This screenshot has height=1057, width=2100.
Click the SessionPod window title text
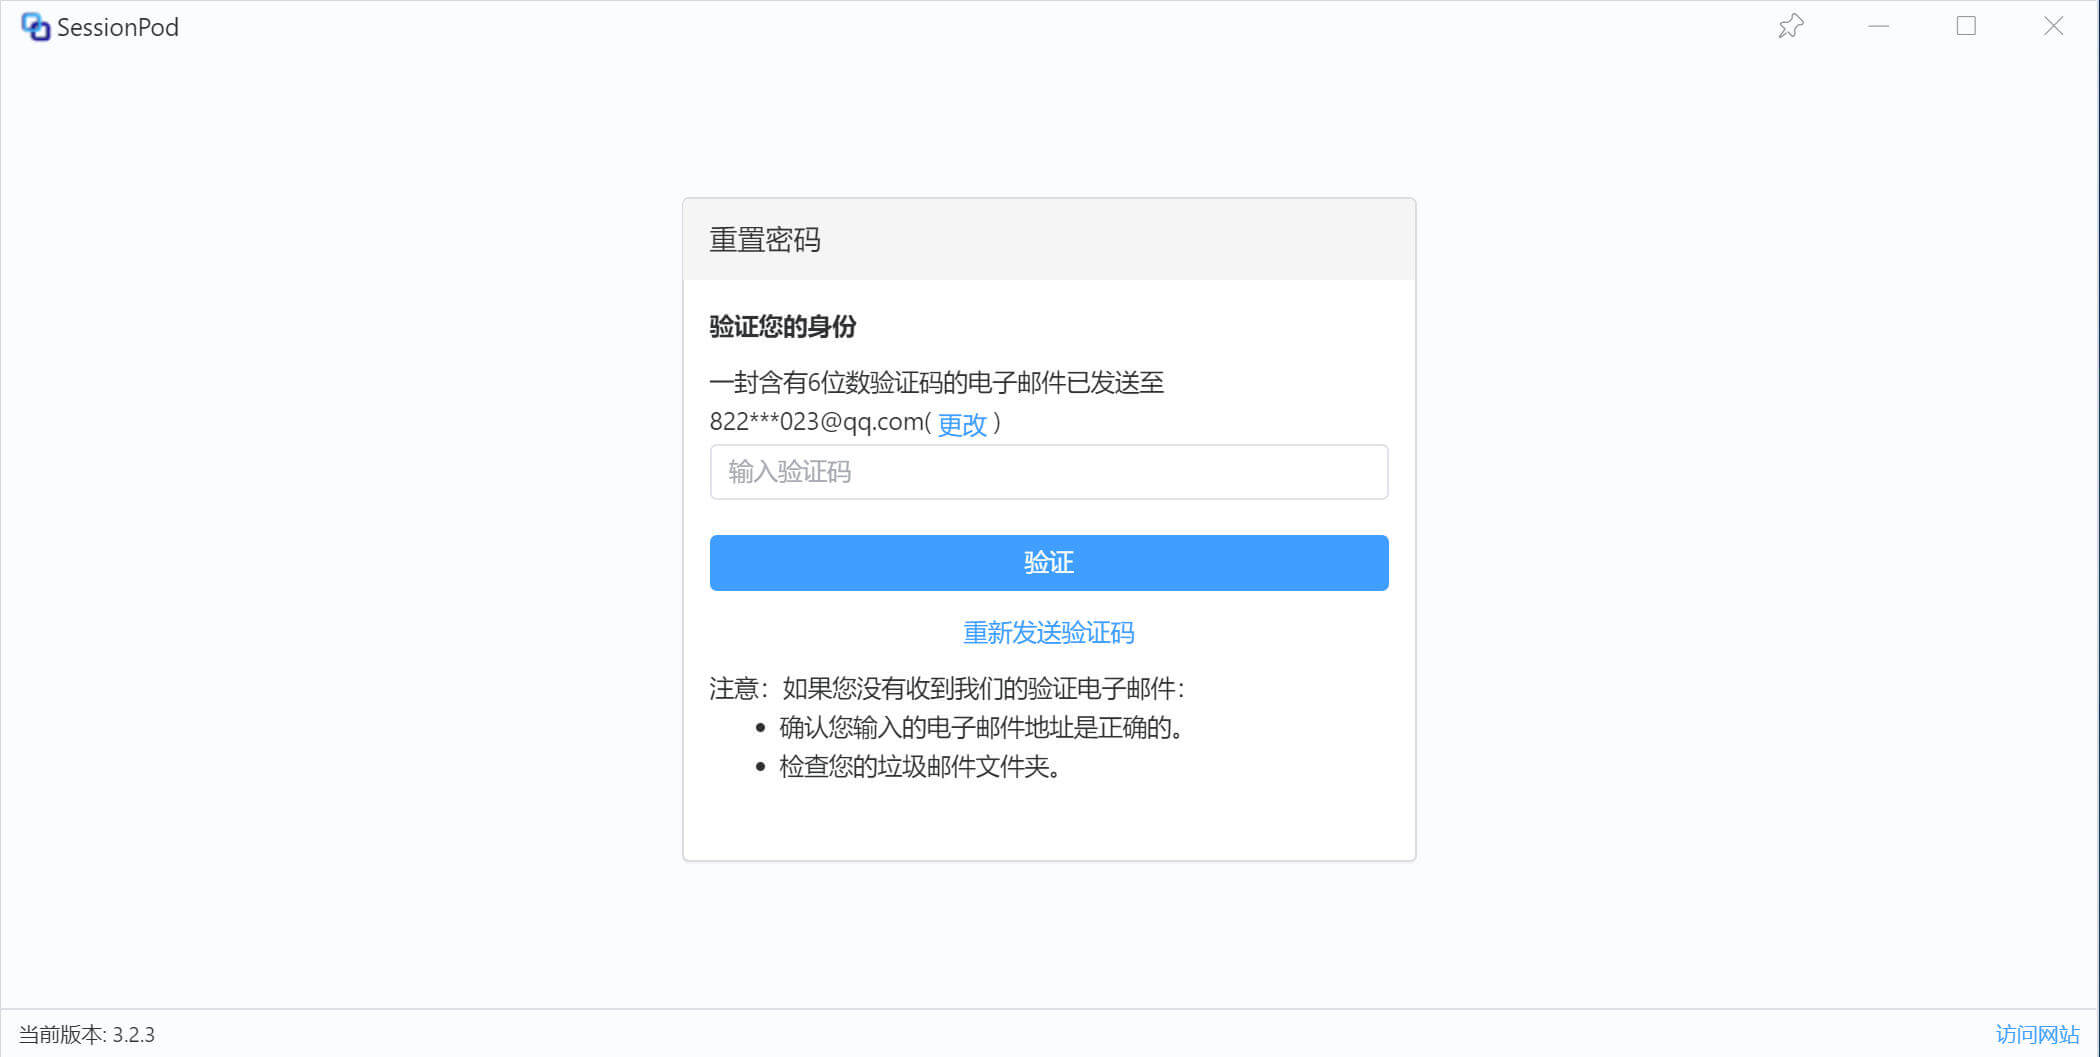coord(118,27)
